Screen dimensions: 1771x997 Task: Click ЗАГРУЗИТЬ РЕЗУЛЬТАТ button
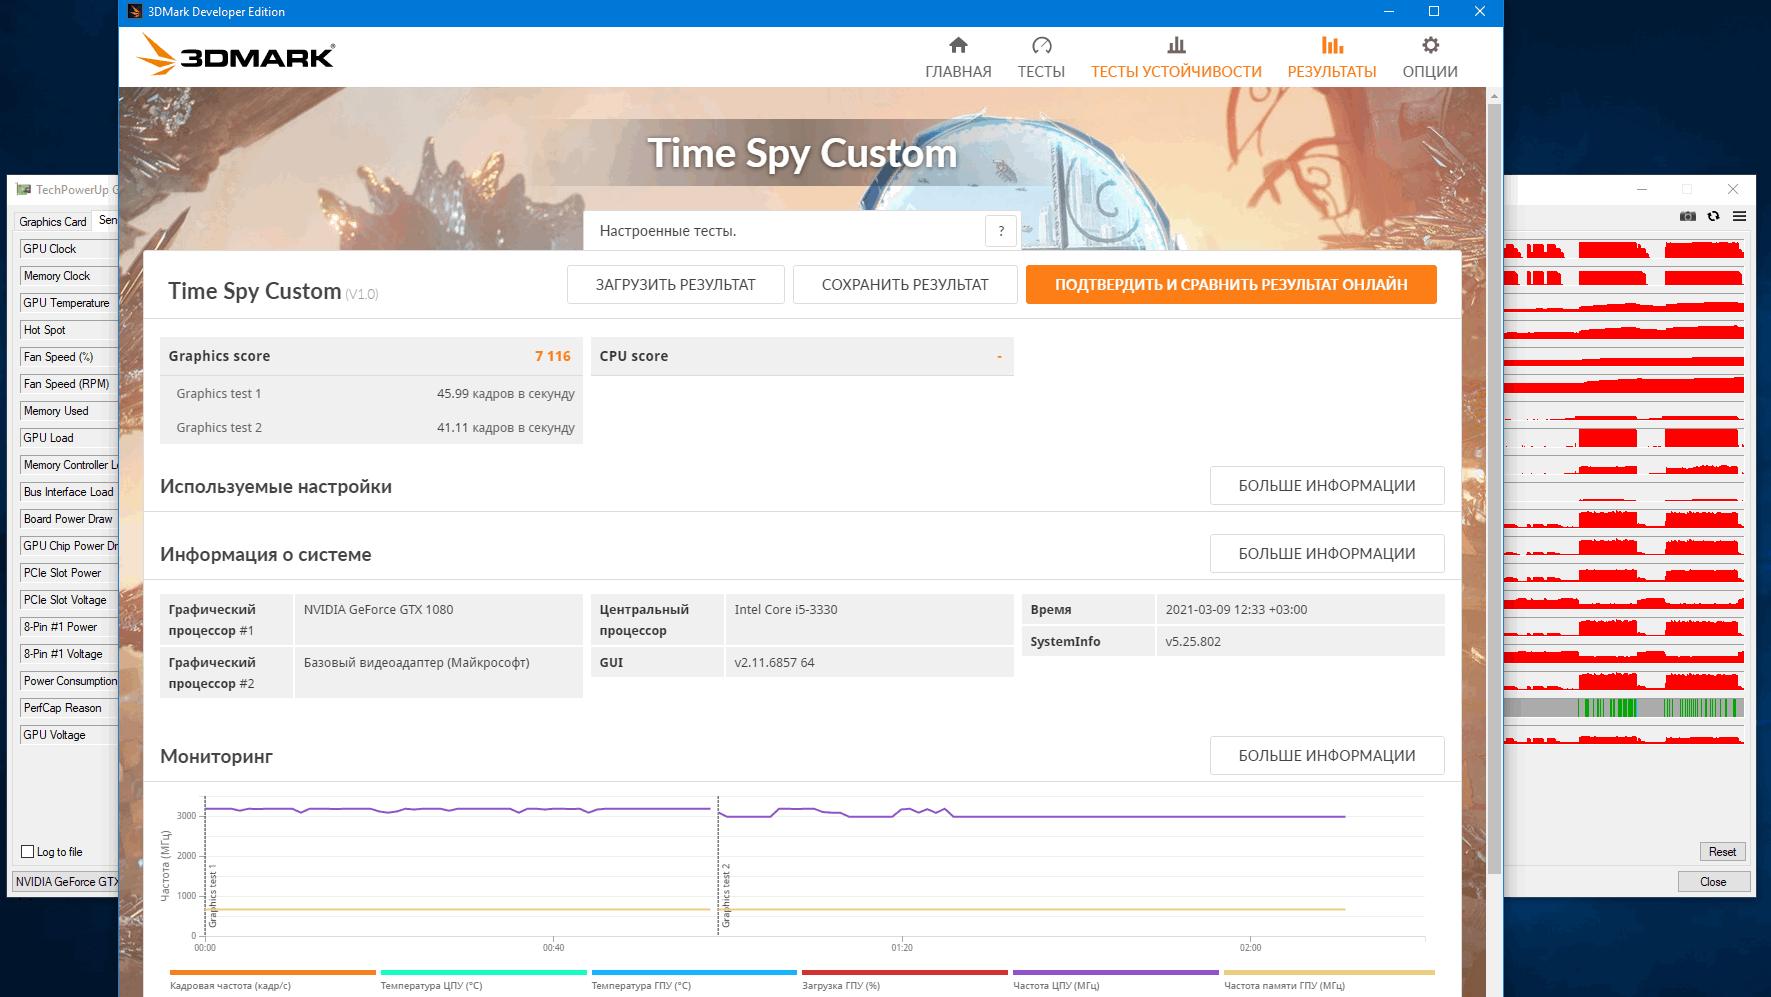[676, 284]
